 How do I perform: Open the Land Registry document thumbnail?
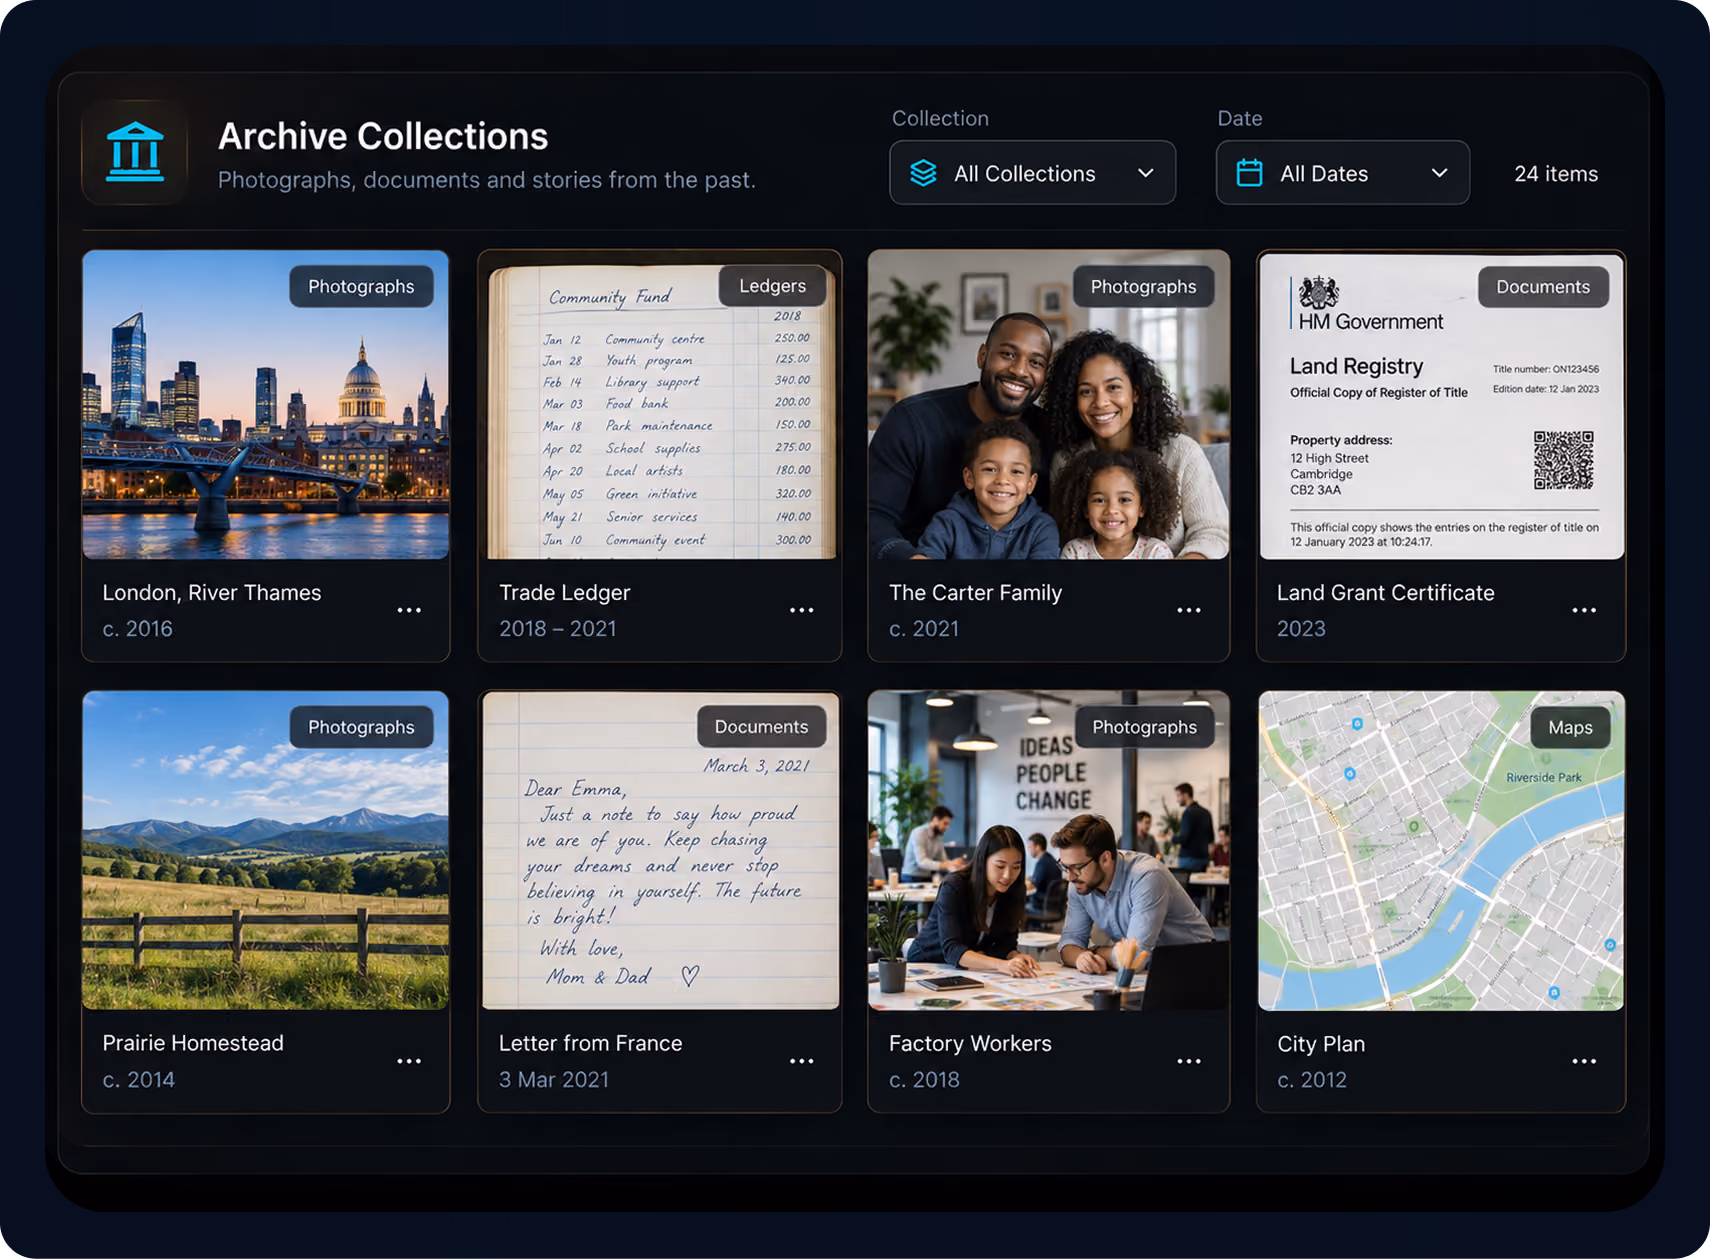[1441, 405]
